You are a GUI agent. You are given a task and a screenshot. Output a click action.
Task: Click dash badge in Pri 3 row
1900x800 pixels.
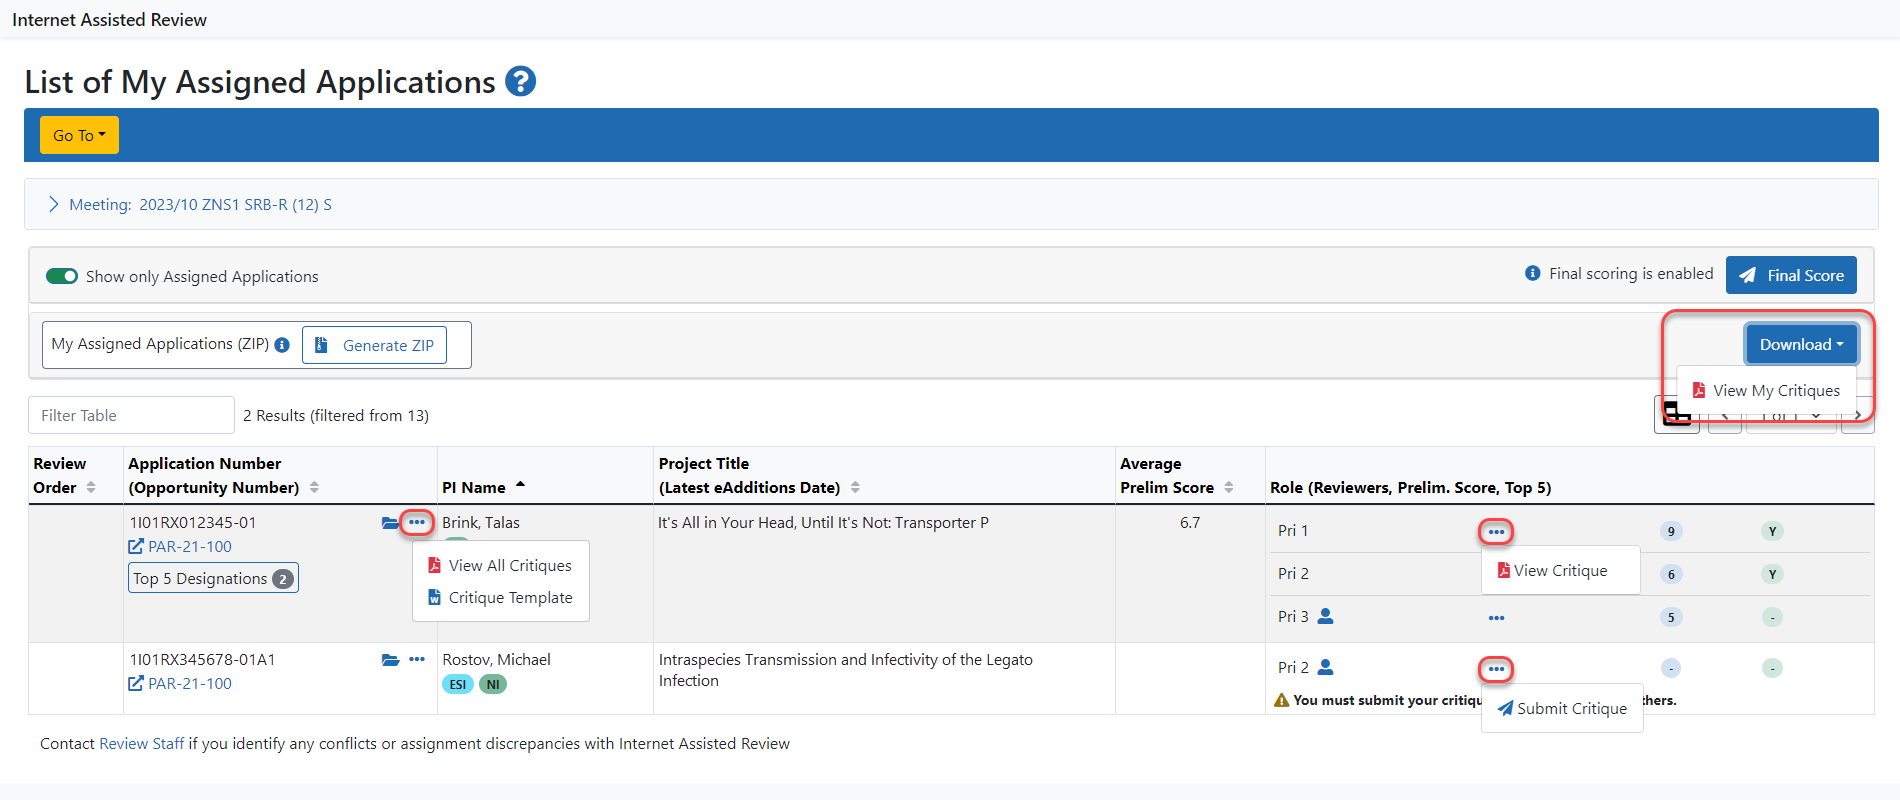click(x=1772, y=617)
